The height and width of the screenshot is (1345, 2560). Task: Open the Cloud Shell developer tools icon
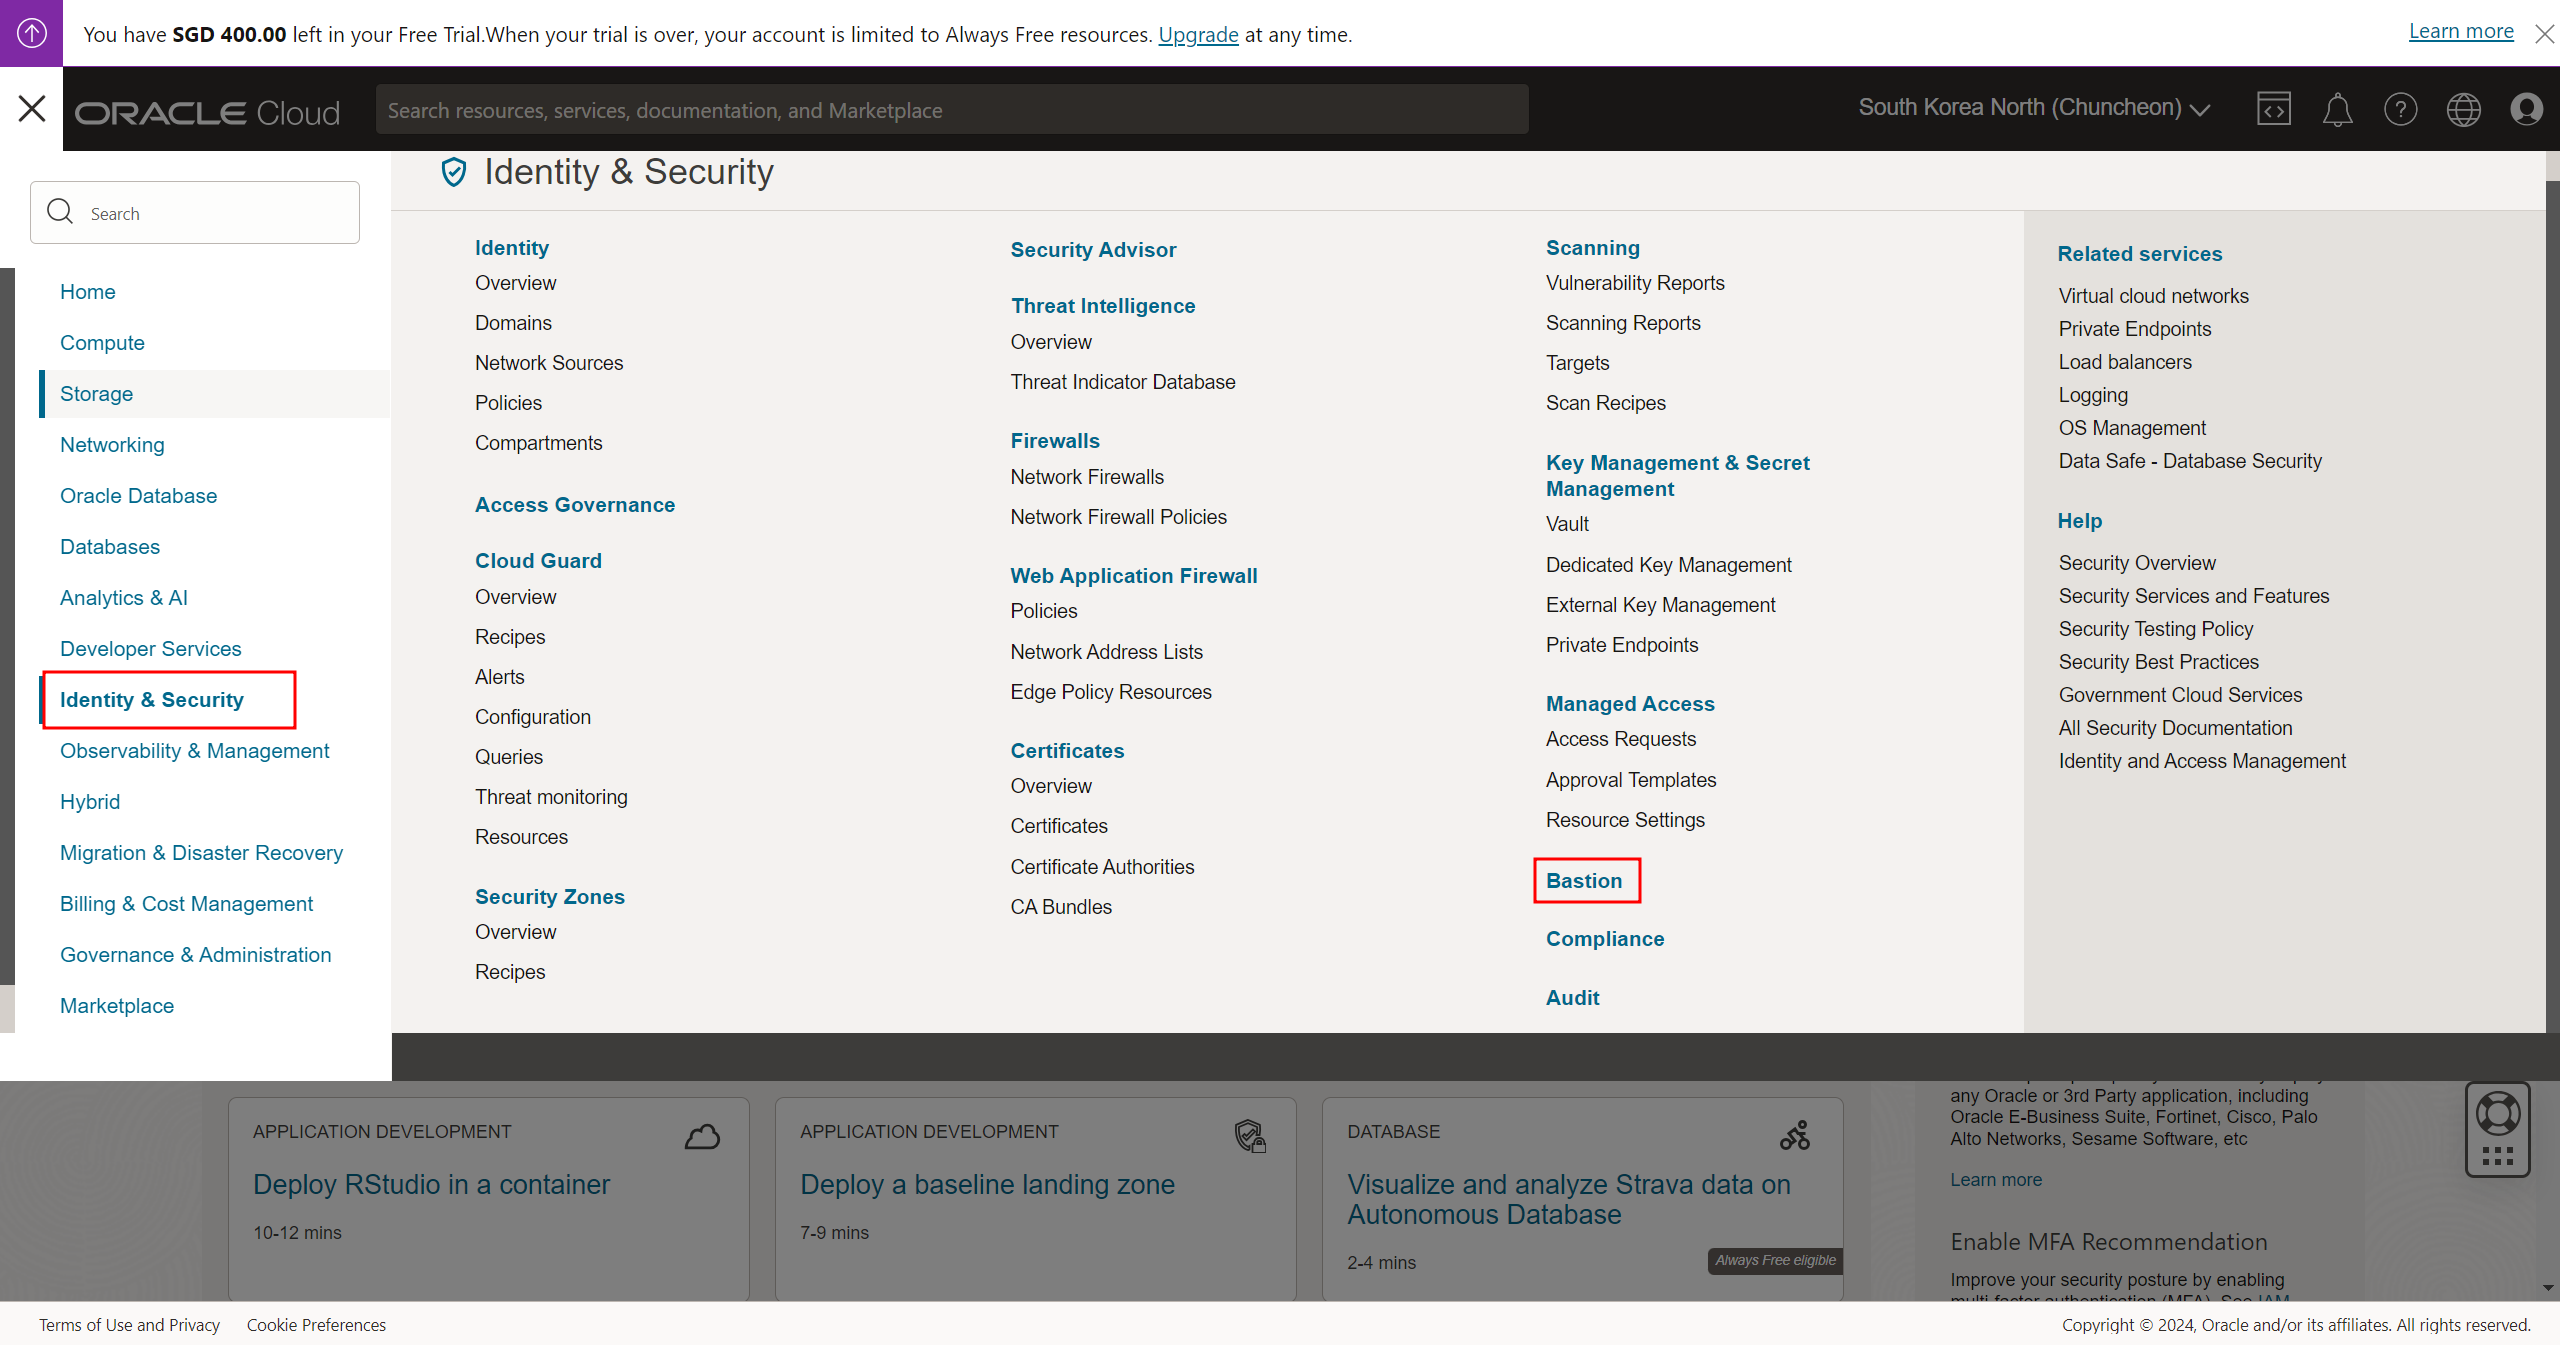[x=2273, y=109]
